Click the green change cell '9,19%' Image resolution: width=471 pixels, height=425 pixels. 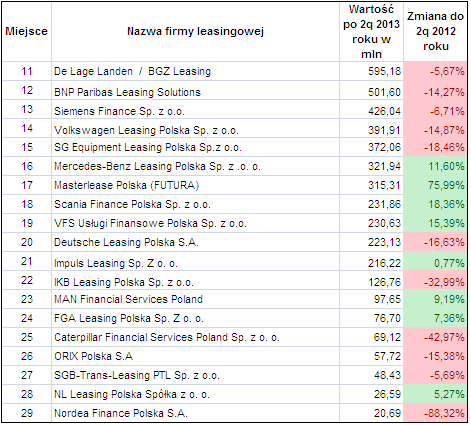(435, 299)
